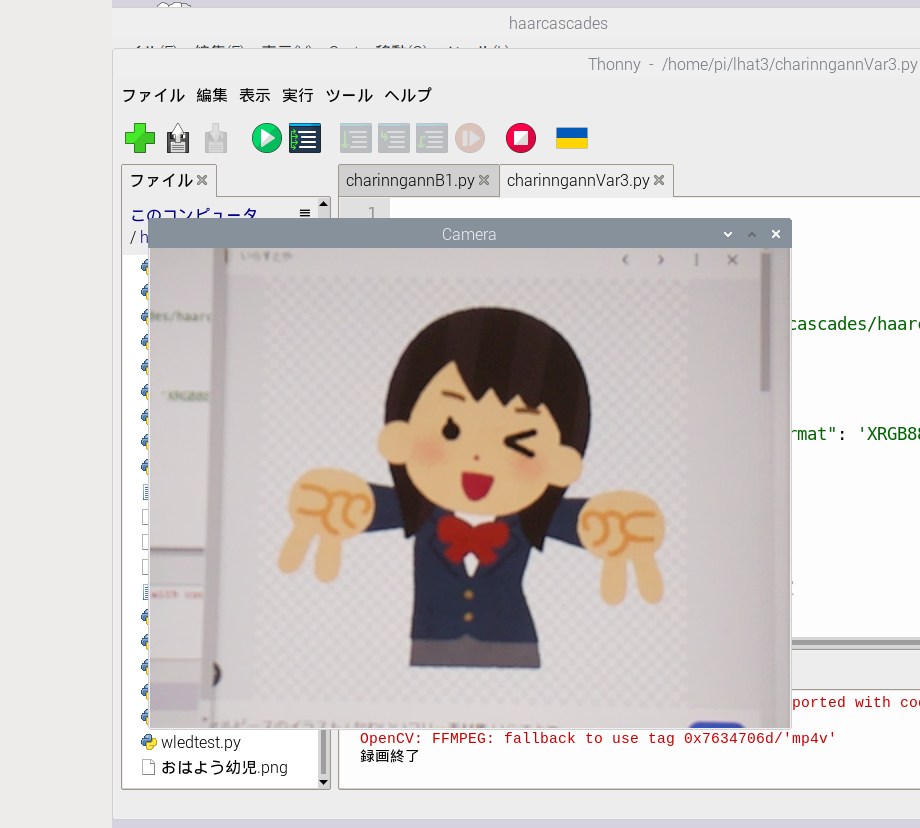Click the Load file icon in toolbar
920x828 pixels.
click(x=178, y=138)
